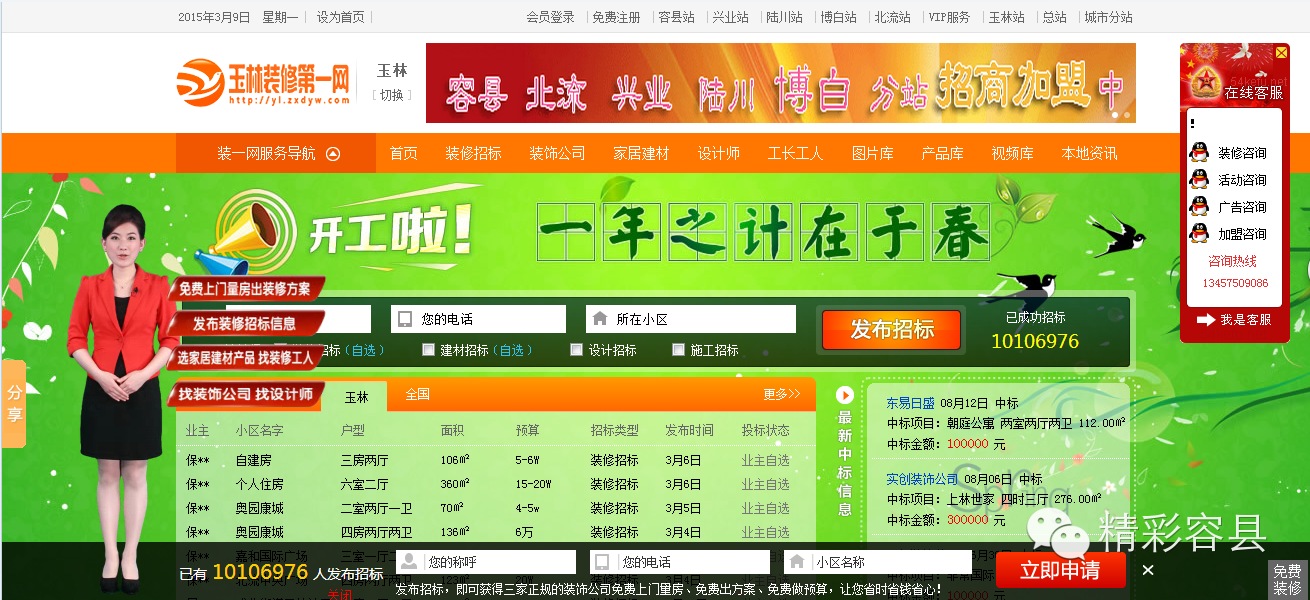The height and width of the screenshot is (600, 1310).
Task: Open 玉林站 link
Action: (1006, 17)
